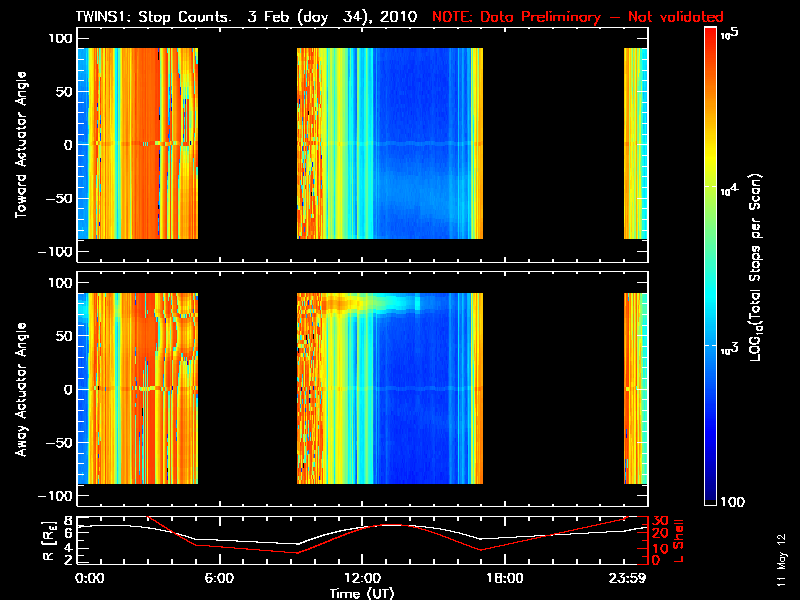Click the '12:00' time tick label

click(362, 579)
